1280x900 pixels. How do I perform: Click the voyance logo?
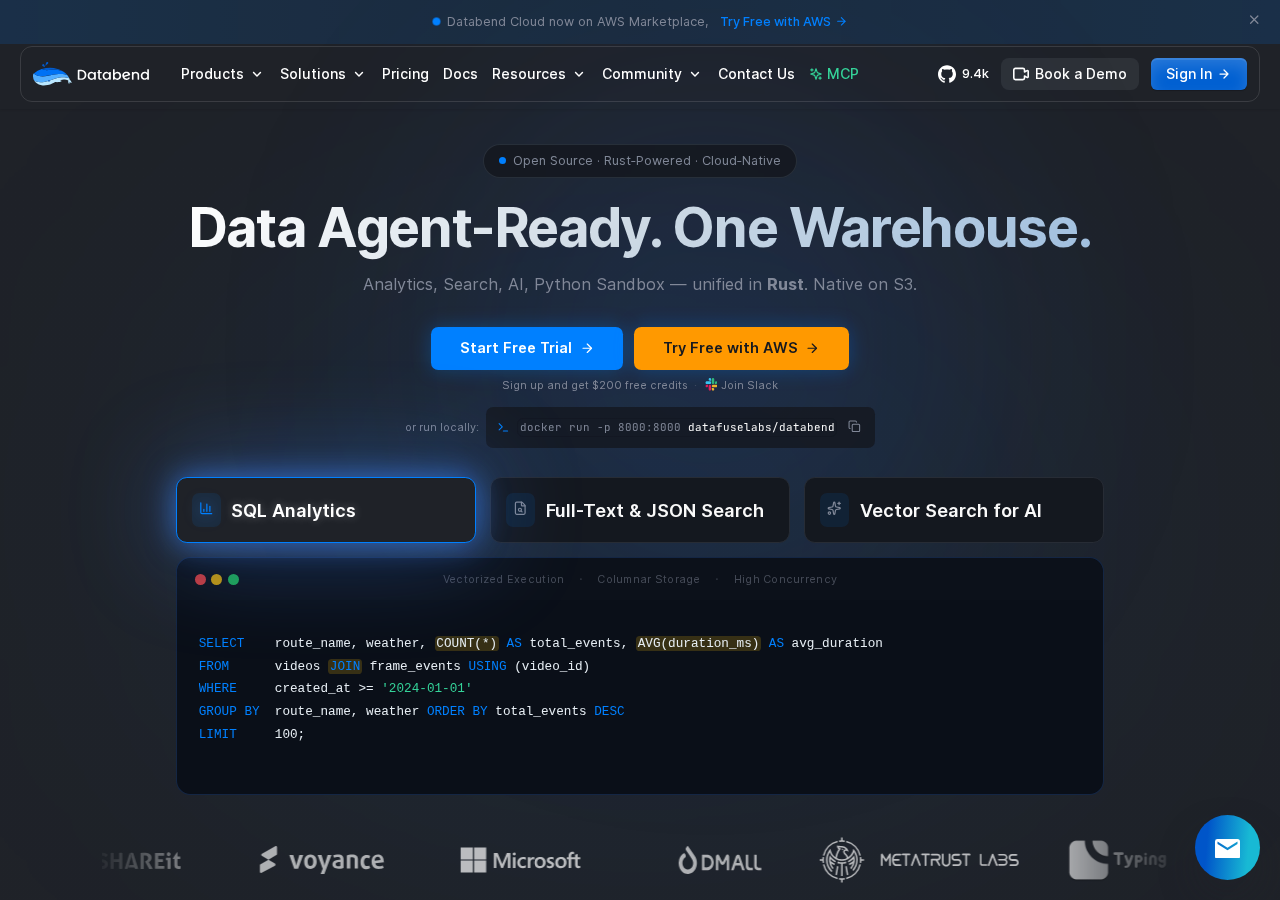tap(322, 860)
